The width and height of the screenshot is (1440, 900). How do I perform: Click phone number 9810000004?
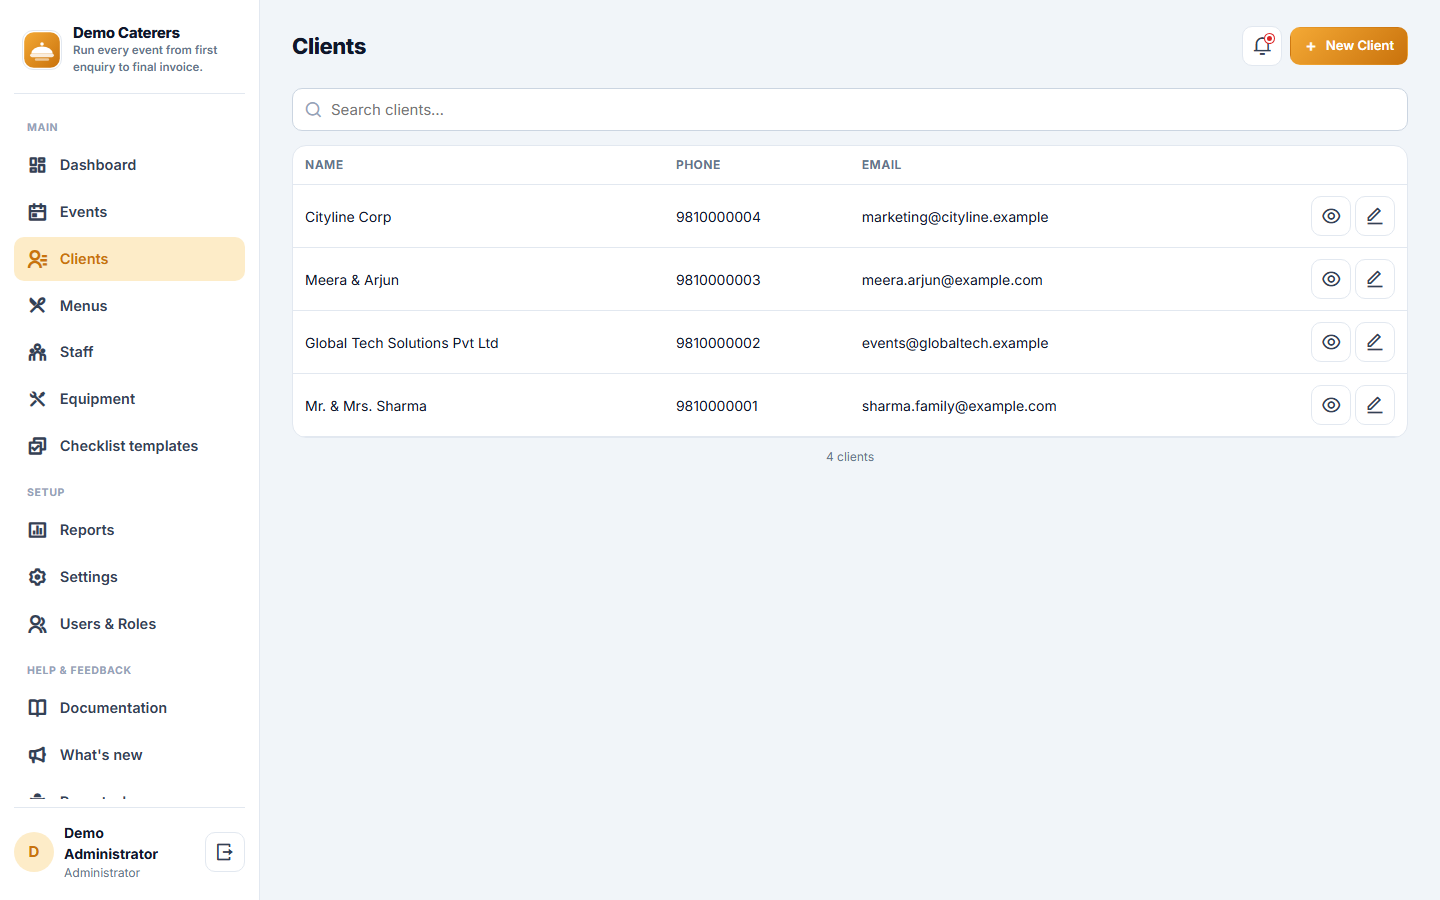click(x=718, y=217)
